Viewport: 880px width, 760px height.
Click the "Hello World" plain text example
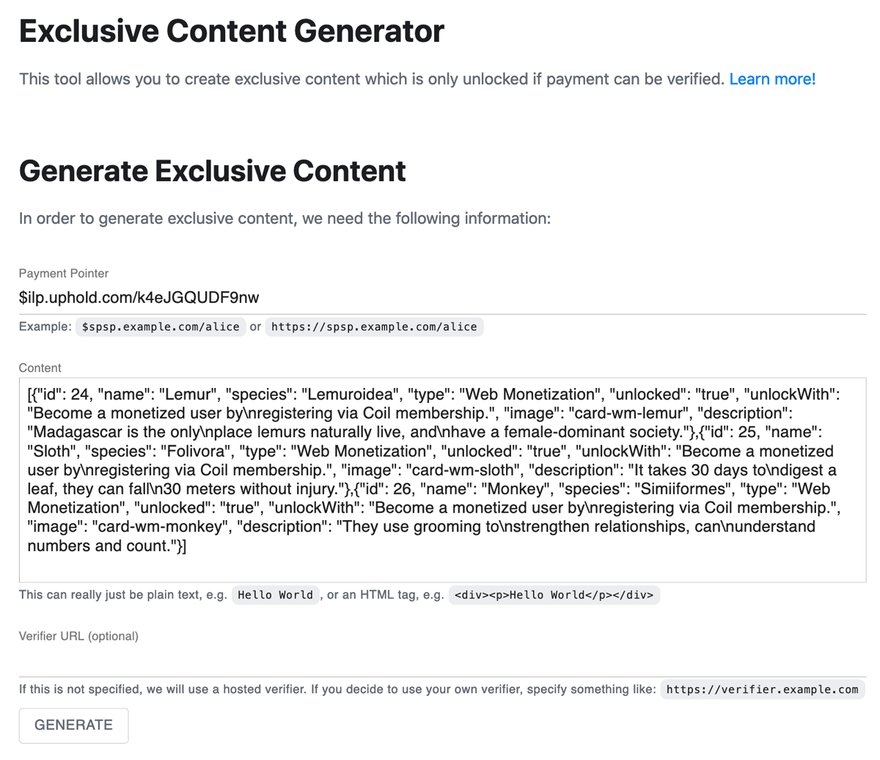(275, 595)
